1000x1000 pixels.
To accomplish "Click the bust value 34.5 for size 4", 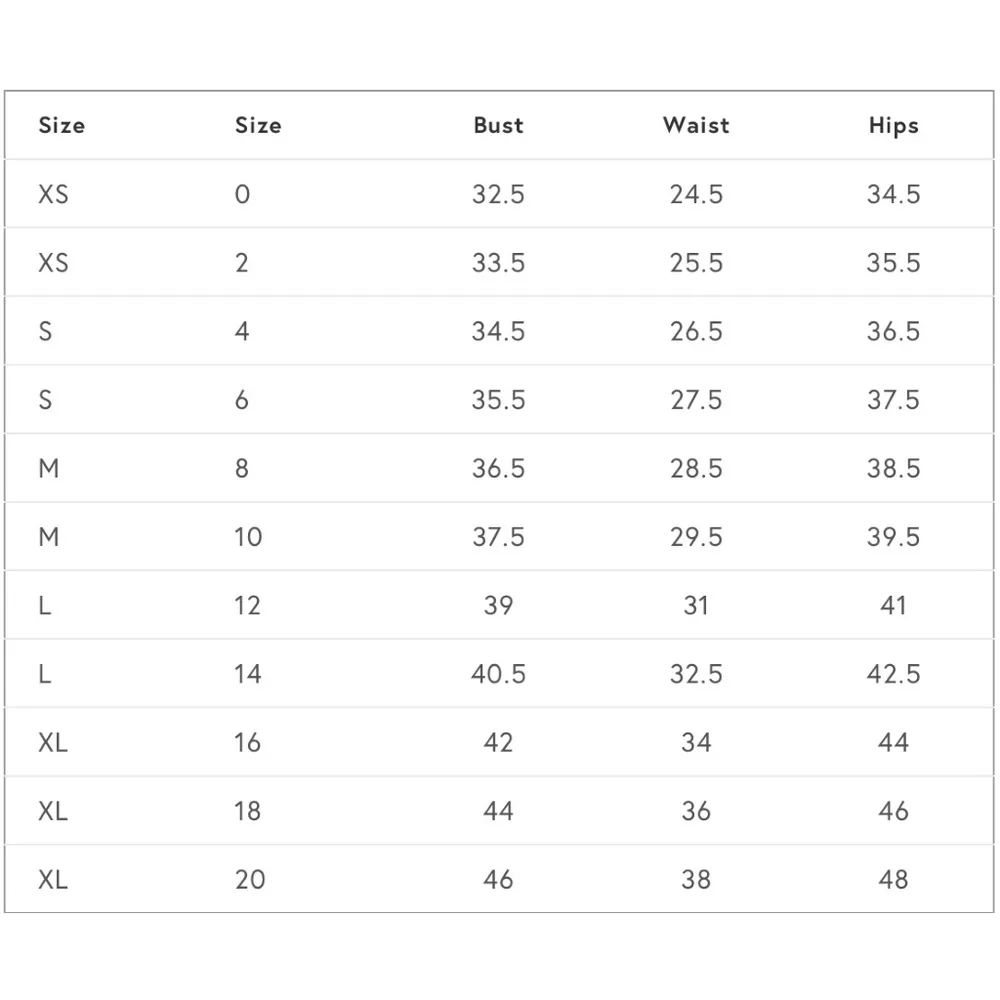I will [x=498, y=331].
